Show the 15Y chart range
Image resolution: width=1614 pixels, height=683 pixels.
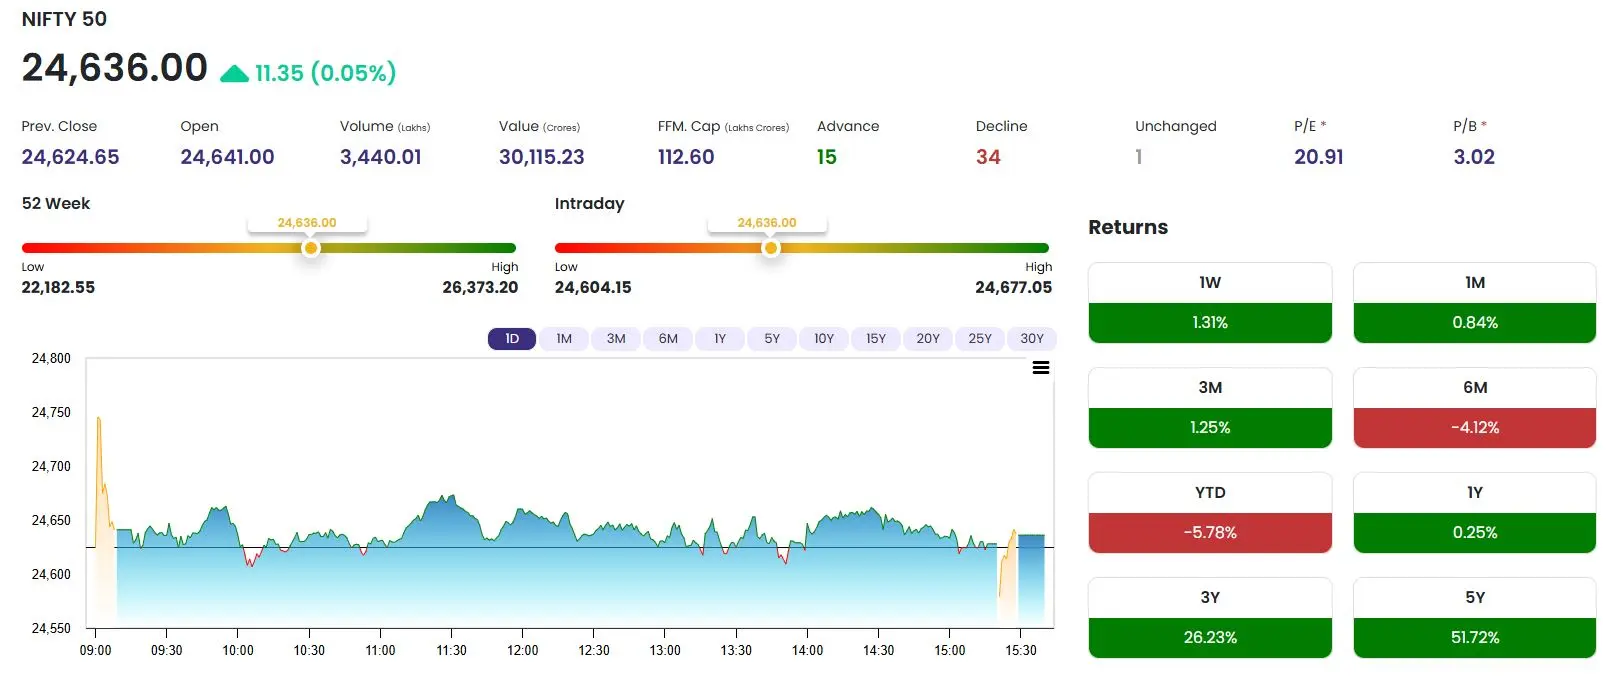(x=876, y=339)
